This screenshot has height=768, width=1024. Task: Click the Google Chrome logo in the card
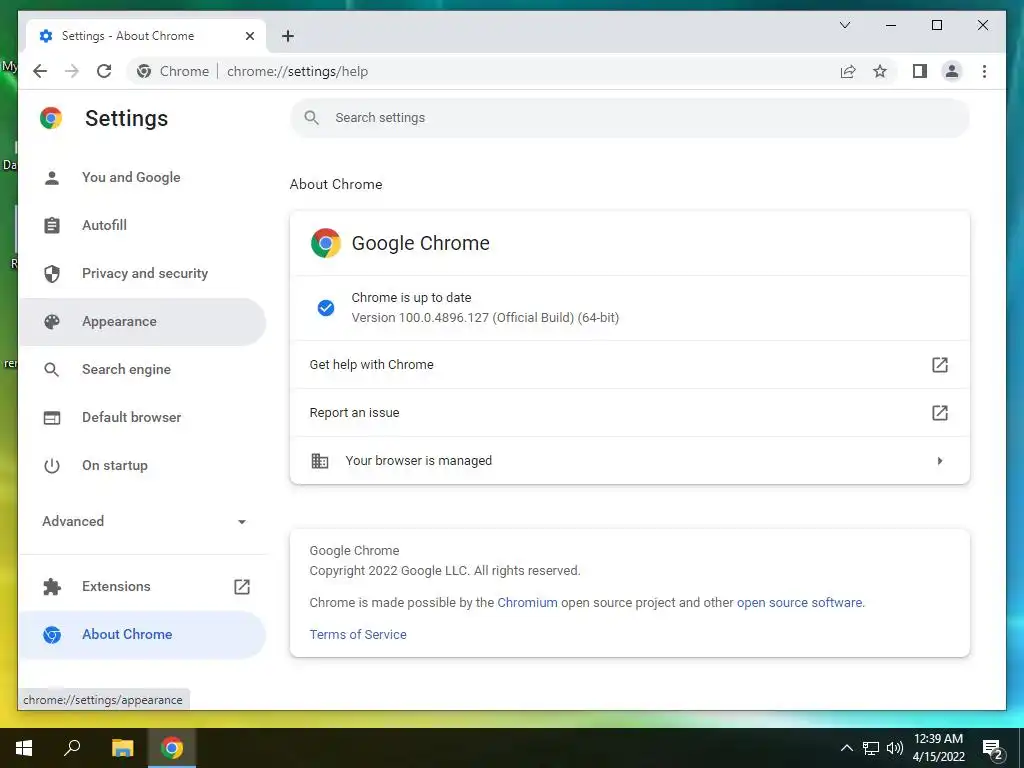326,243
